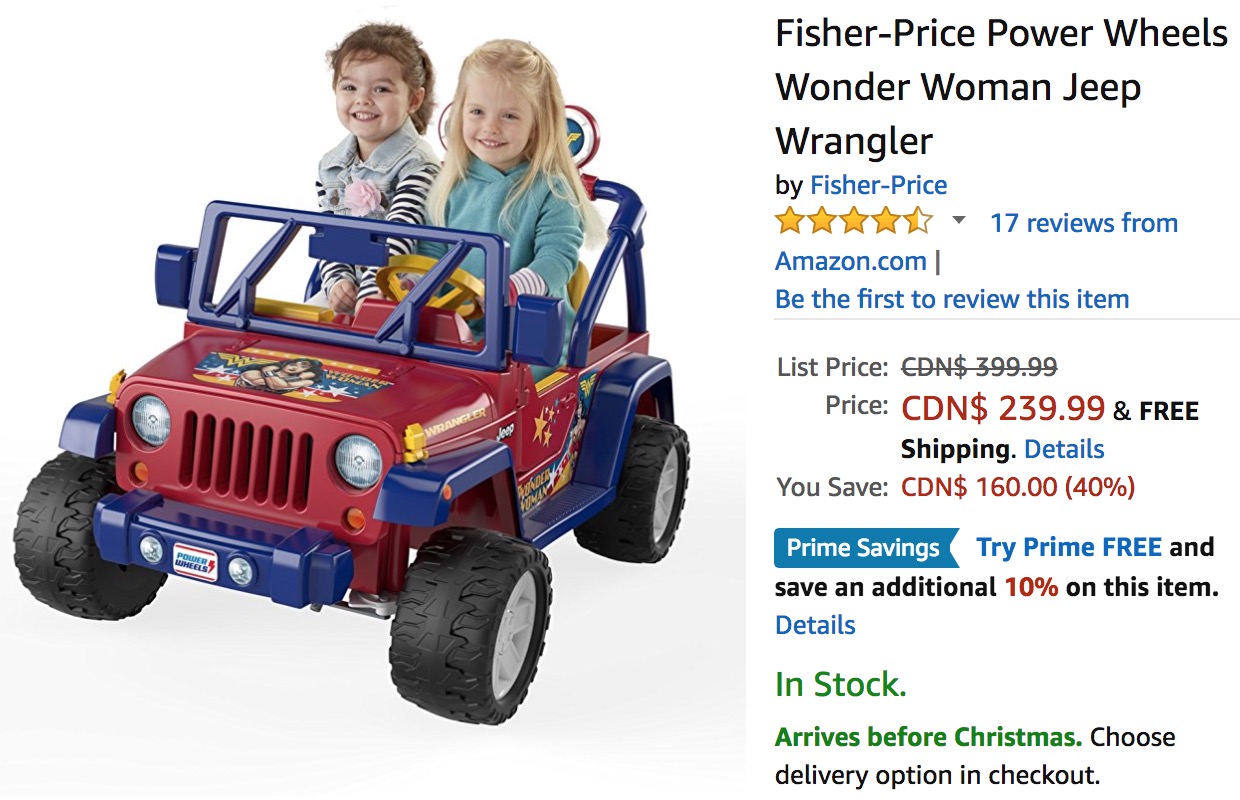Expand the rating breakdown dropdown arrow
The width and height of the screenshot is (1240, 800).
pyautogui.click(x=958, y=221)
